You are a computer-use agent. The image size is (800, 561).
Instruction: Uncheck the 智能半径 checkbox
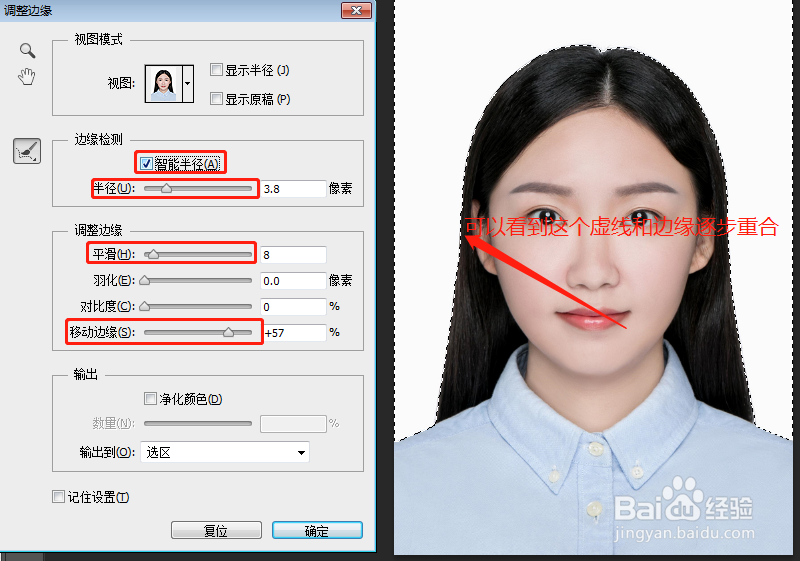pos(146,163)
